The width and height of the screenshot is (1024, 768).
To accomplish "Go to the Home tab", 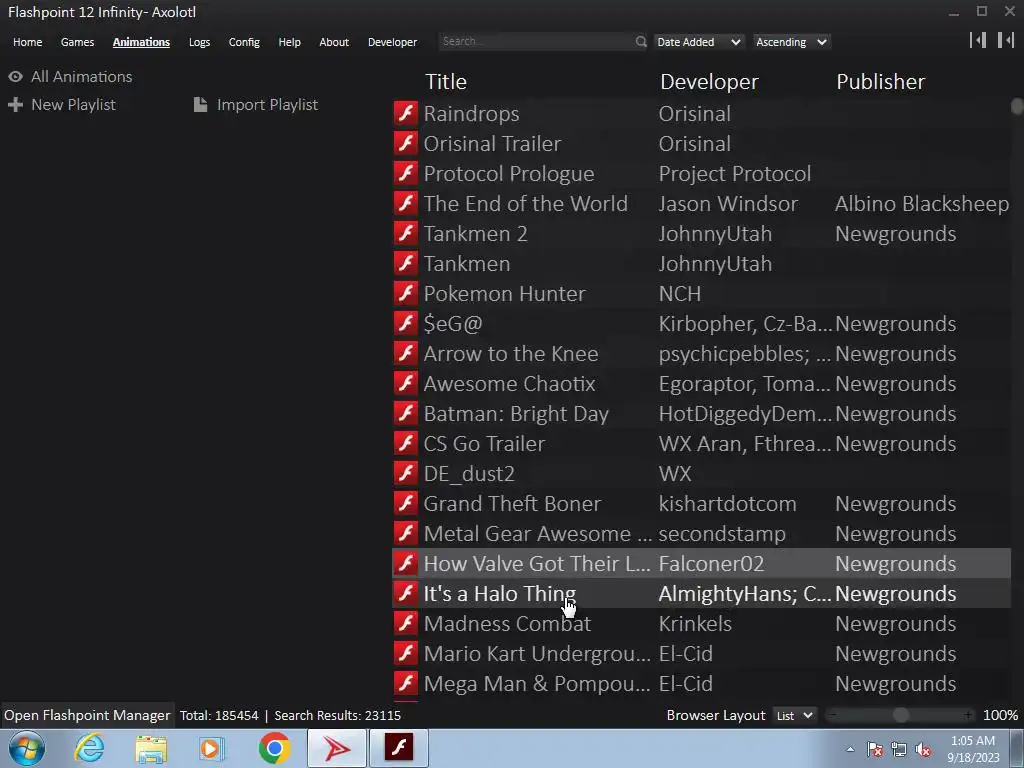I will pos(27,42).
